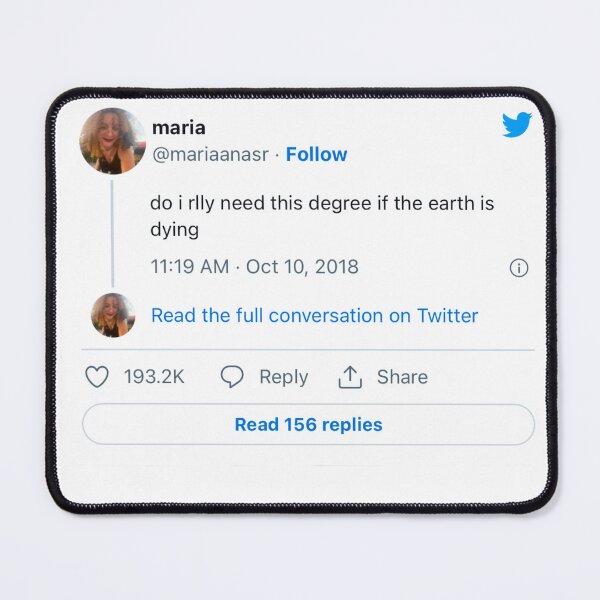600x600 pixels.
Task: Click the Twitter bird logo
Action: click(x=517, y=125)
